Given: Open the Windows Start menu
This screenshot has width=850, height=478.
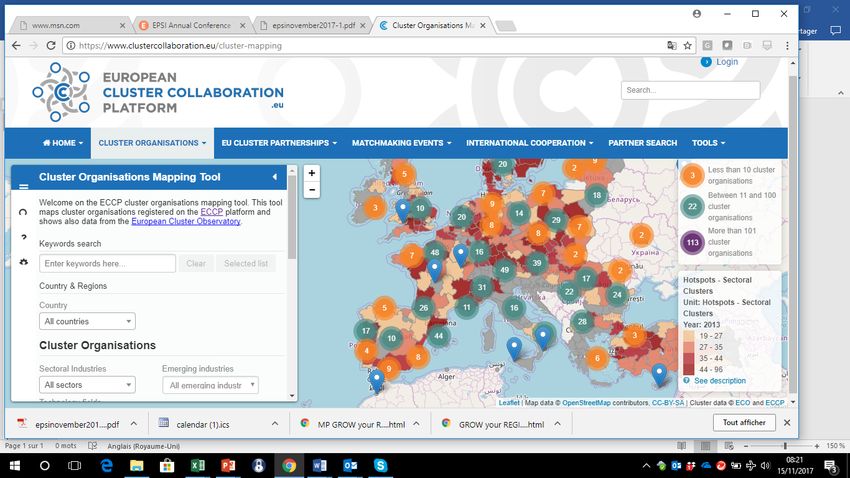Looking at the screenshot, I should pos(15,466).
